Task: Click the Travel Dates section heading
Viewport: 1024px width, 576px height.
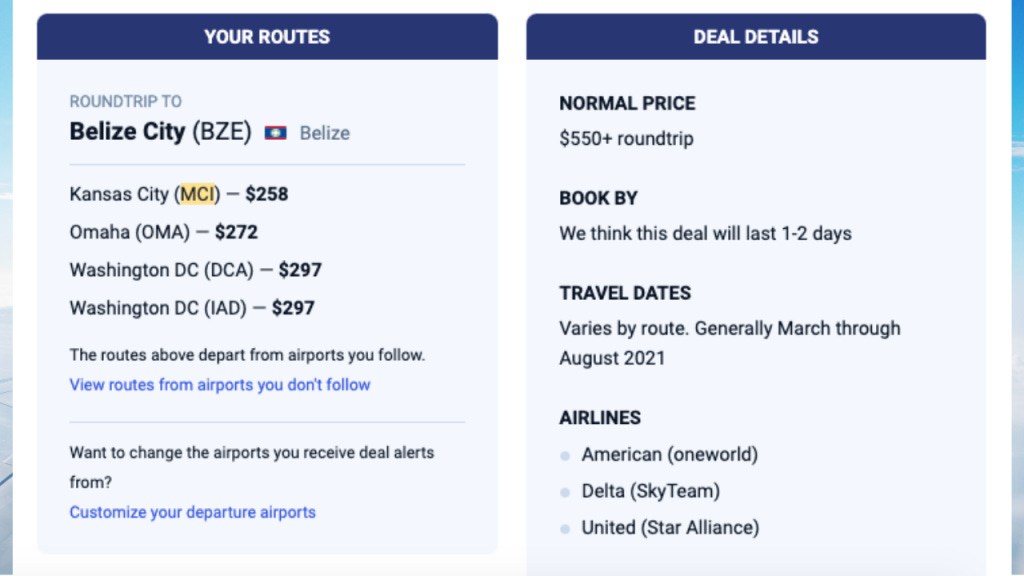Action: (625, 293)
